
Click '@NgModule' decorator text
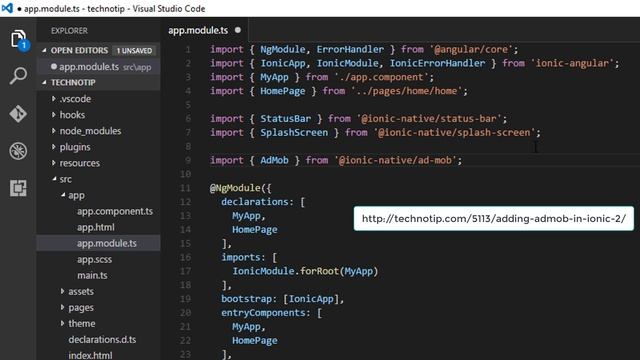235,188
